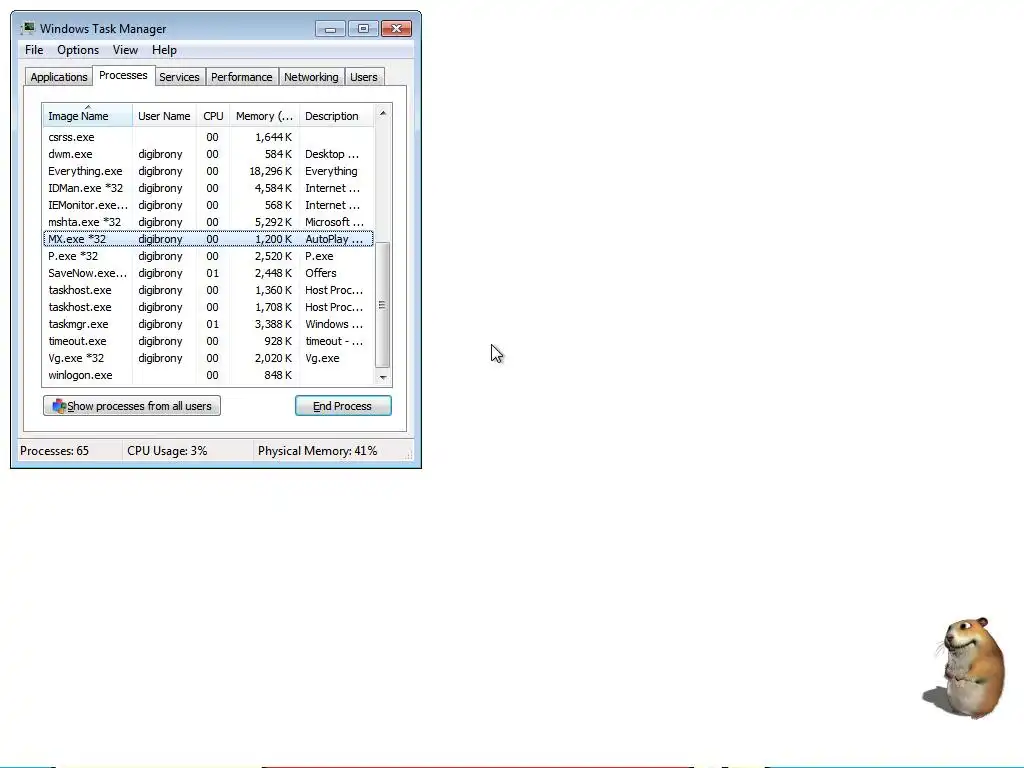The width and height of the screenshot is (1024, 768).
Task: Select the IEMonitor.exe process
Action: click(208, 205)
